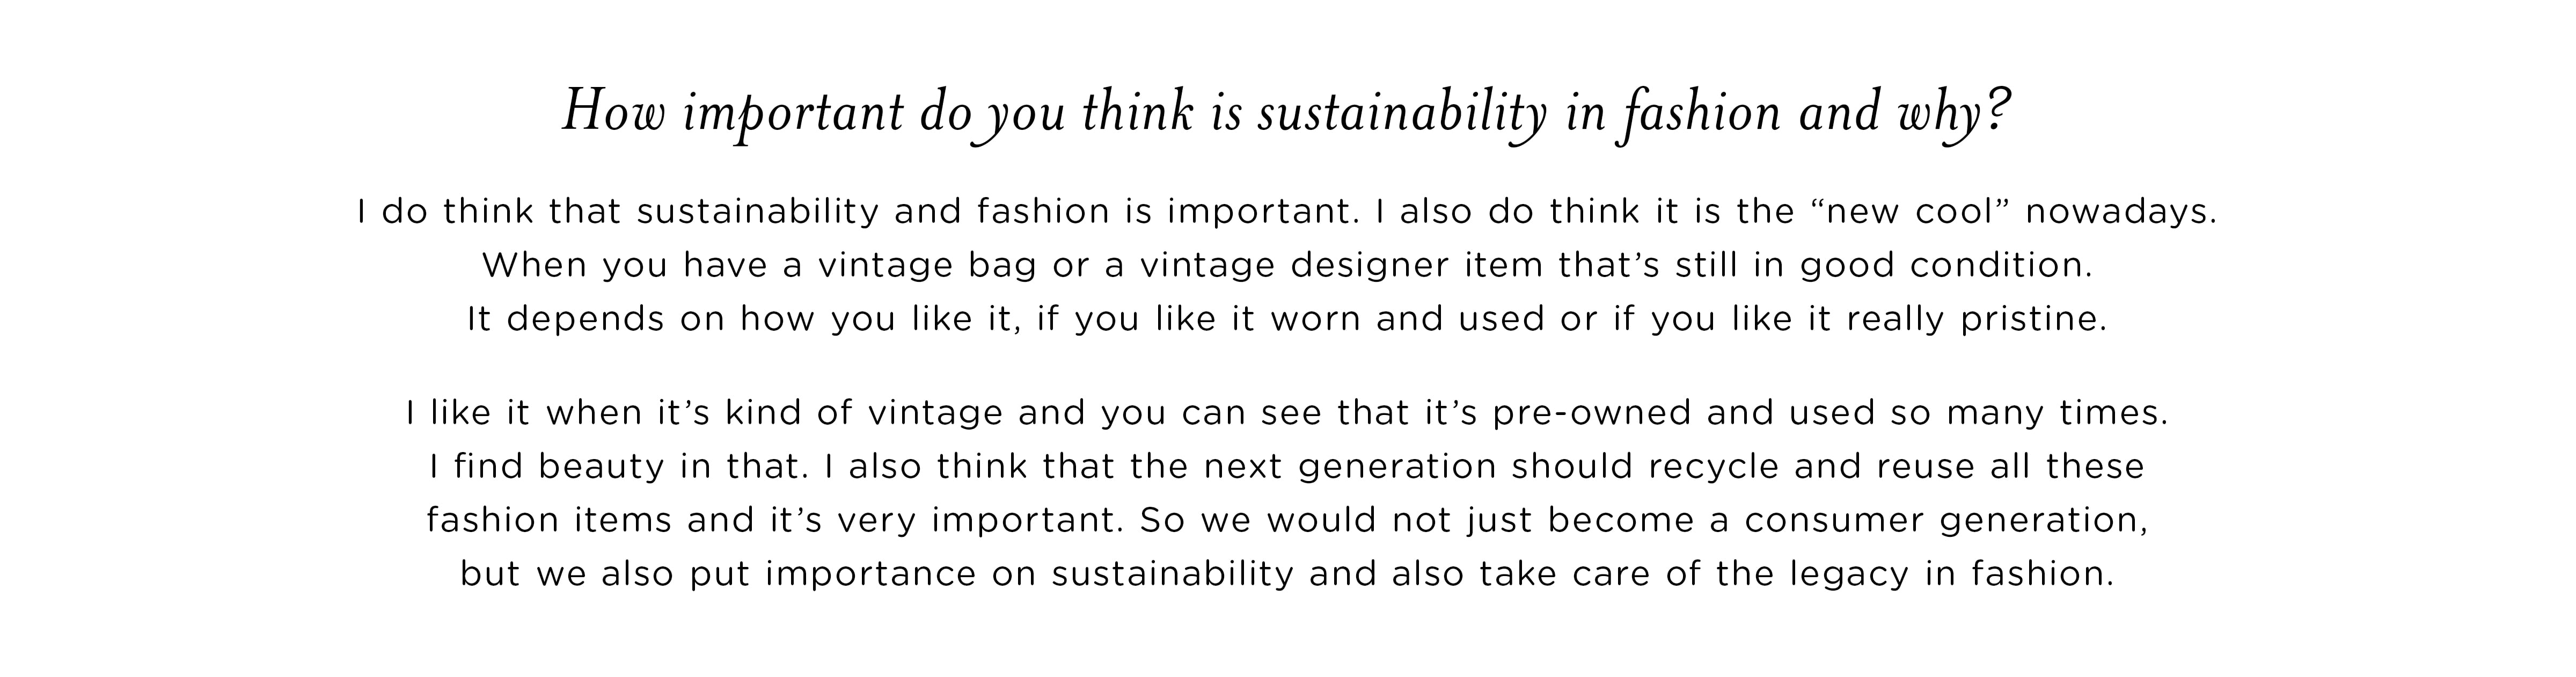Click the word "worn"

point(1314,320)
